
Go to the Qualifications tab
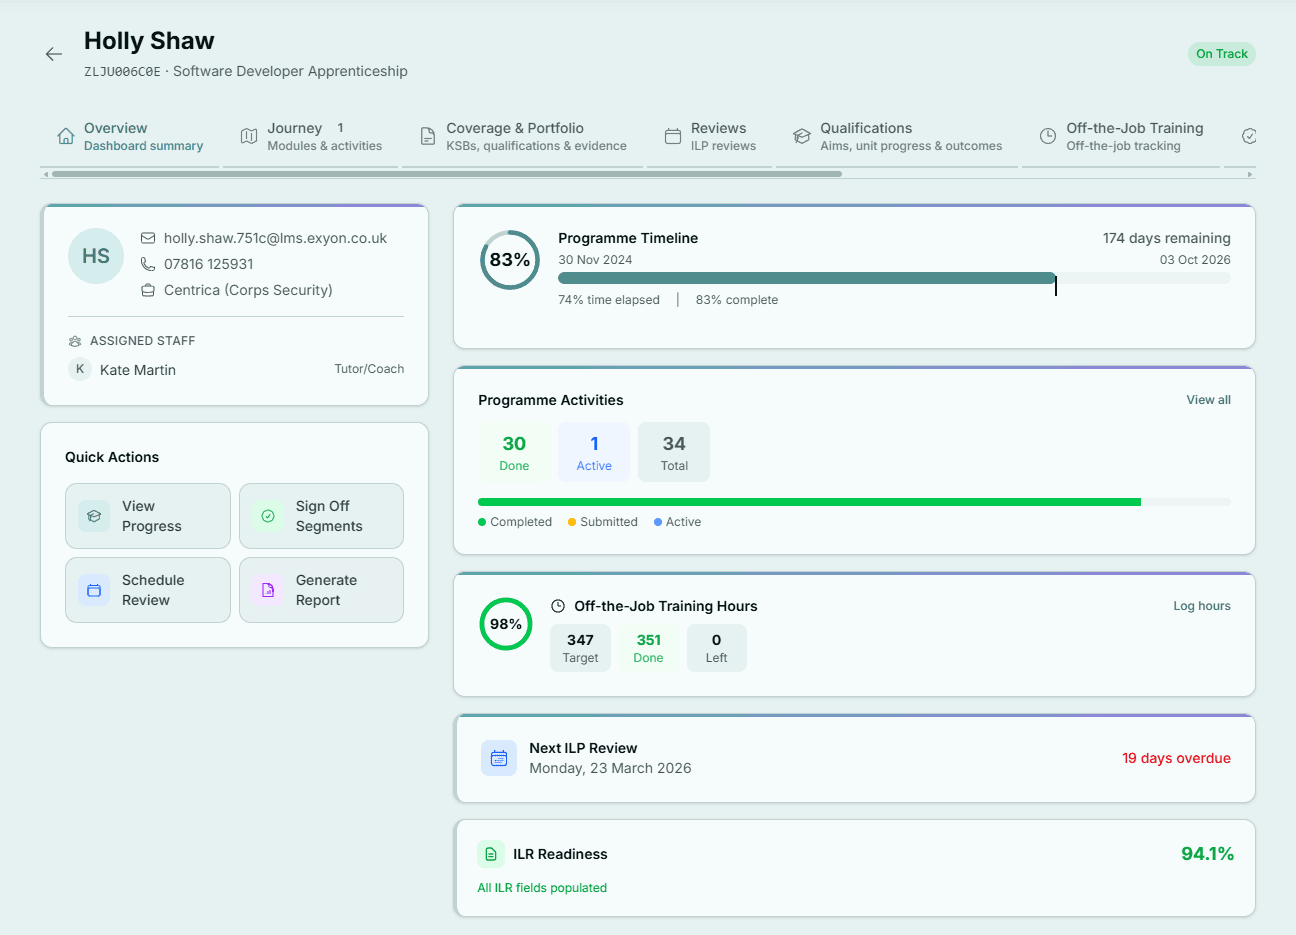pos(897,137)
